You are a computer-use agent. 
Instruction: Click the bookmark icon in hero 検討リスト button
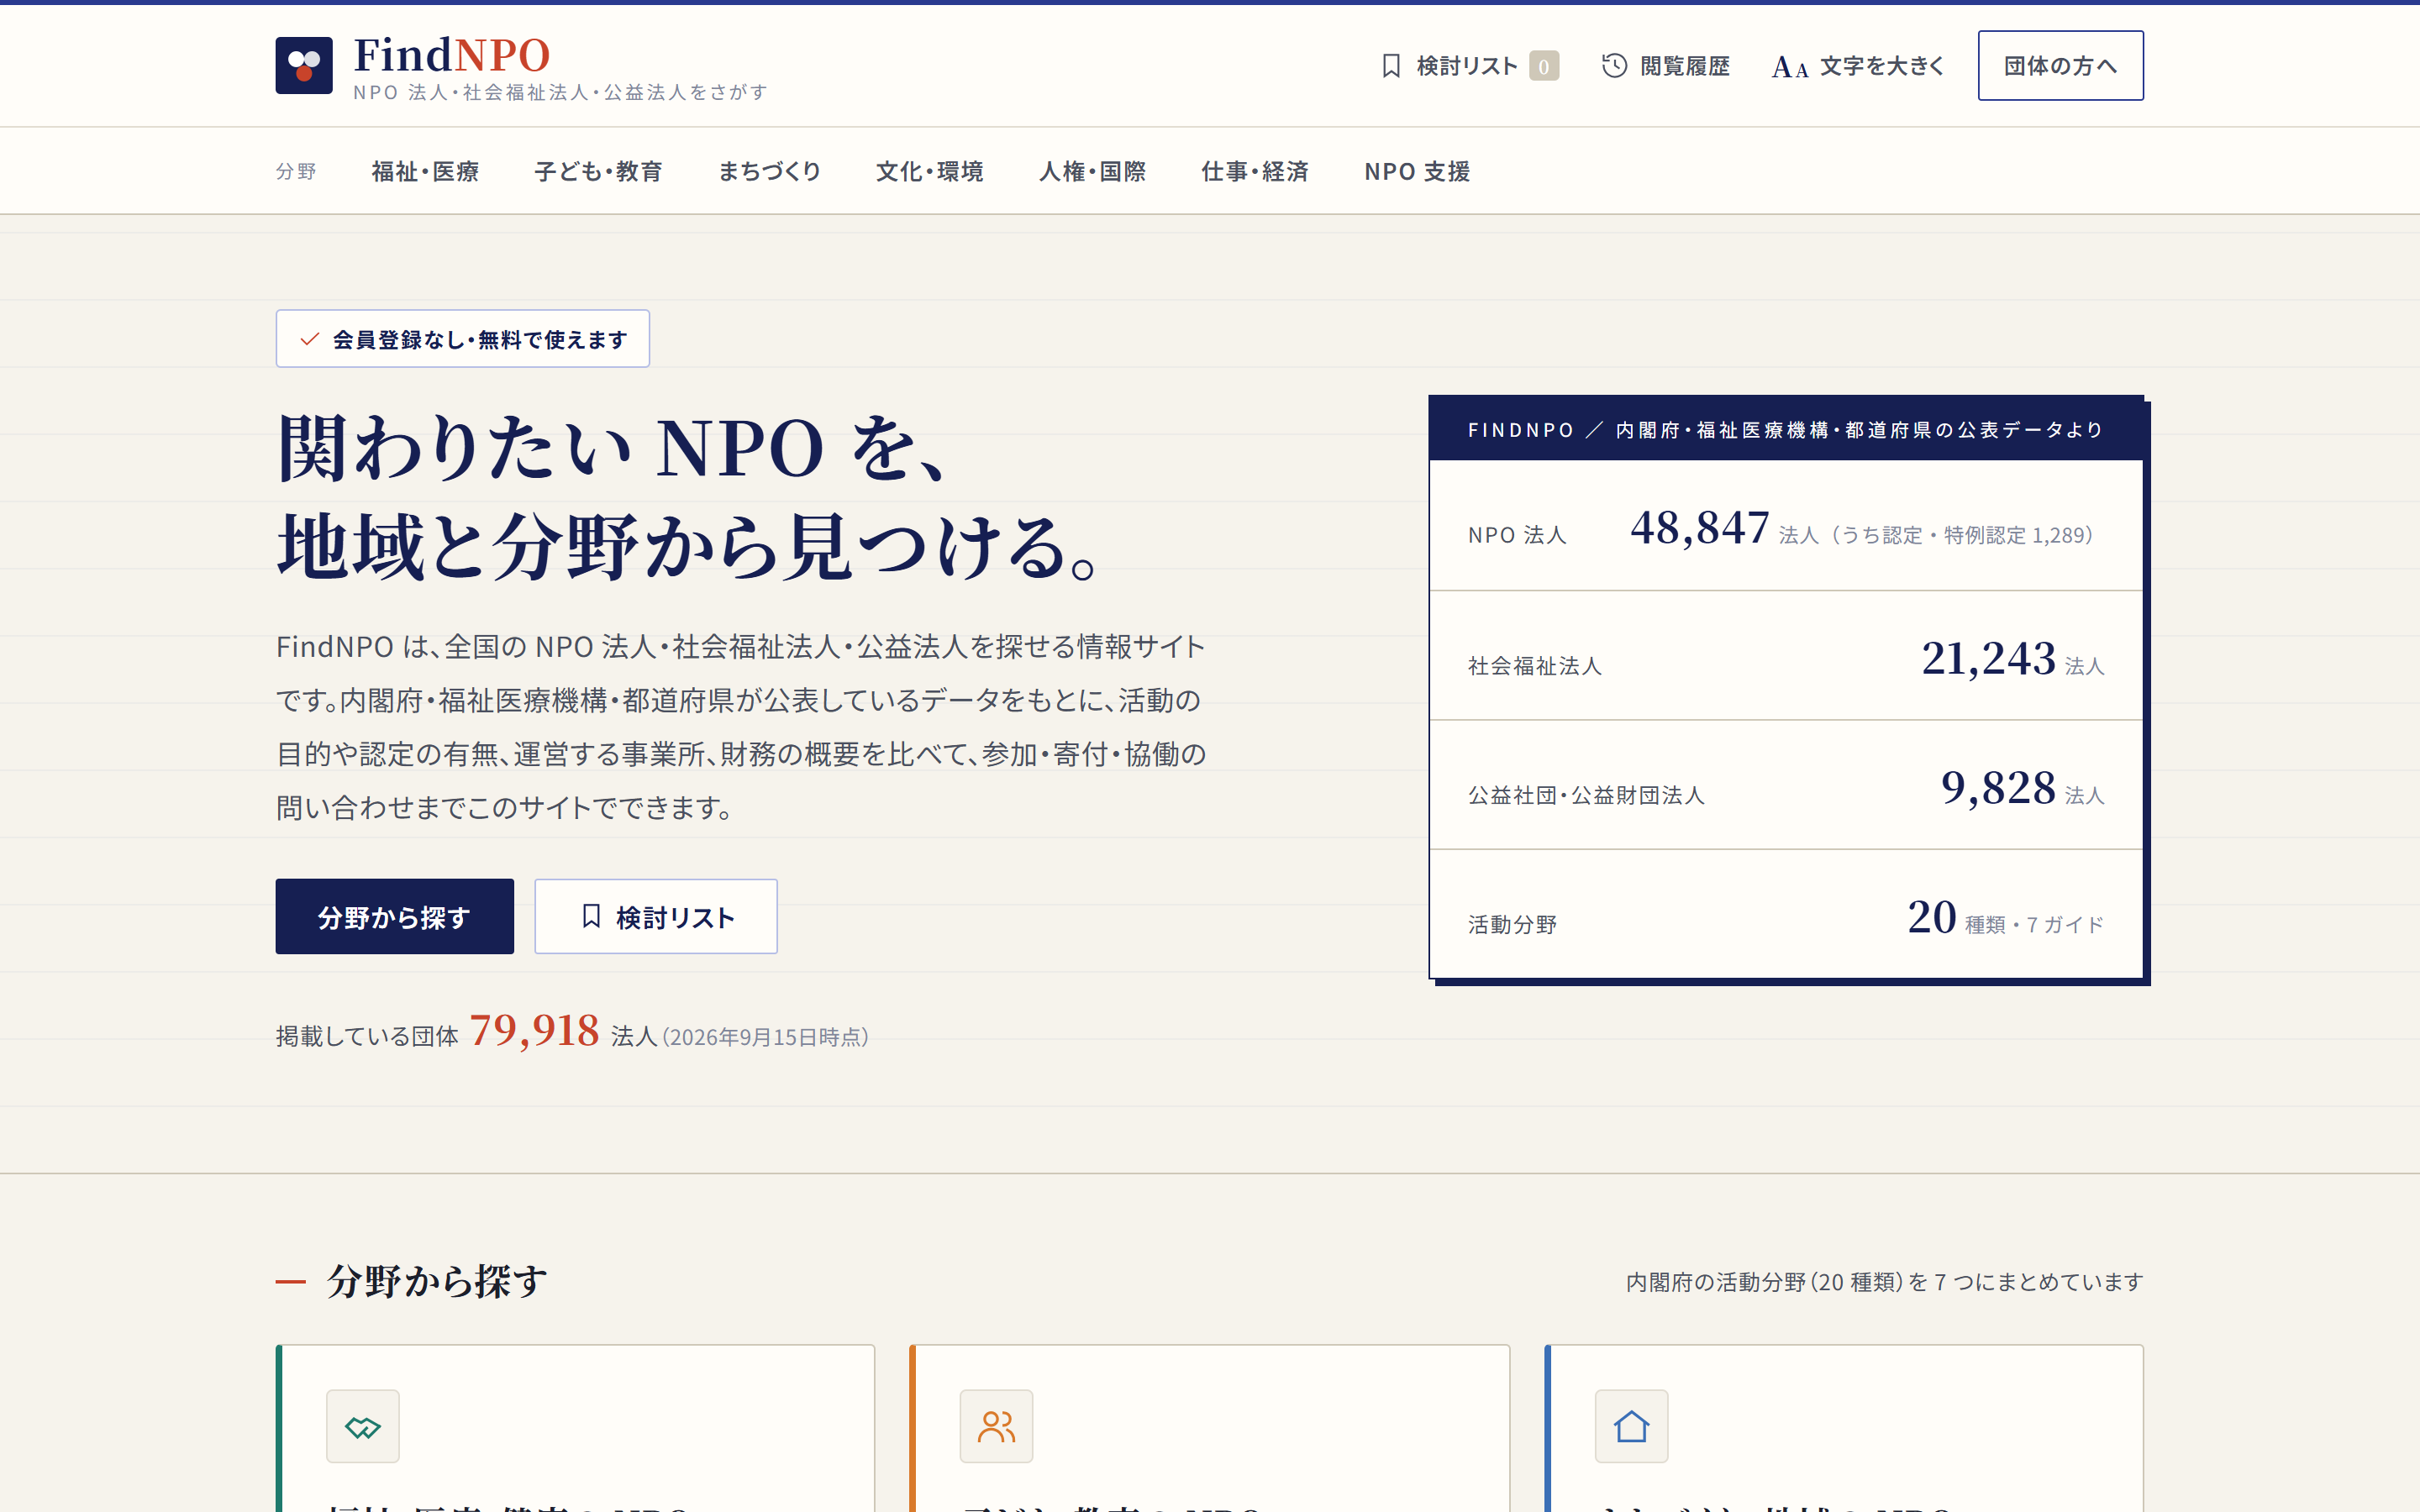pyautogui.click(x=591, y=916)
